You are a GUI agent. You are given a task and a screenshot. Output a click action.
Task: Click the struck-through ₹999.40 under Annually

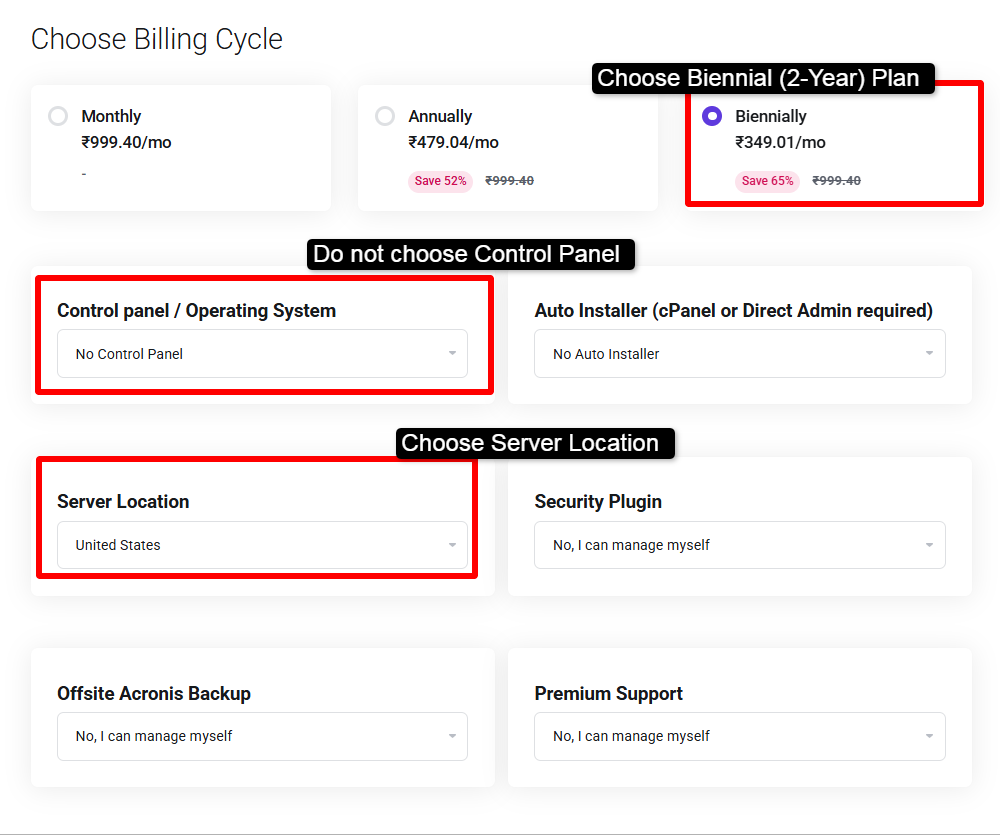click(510, 181)
